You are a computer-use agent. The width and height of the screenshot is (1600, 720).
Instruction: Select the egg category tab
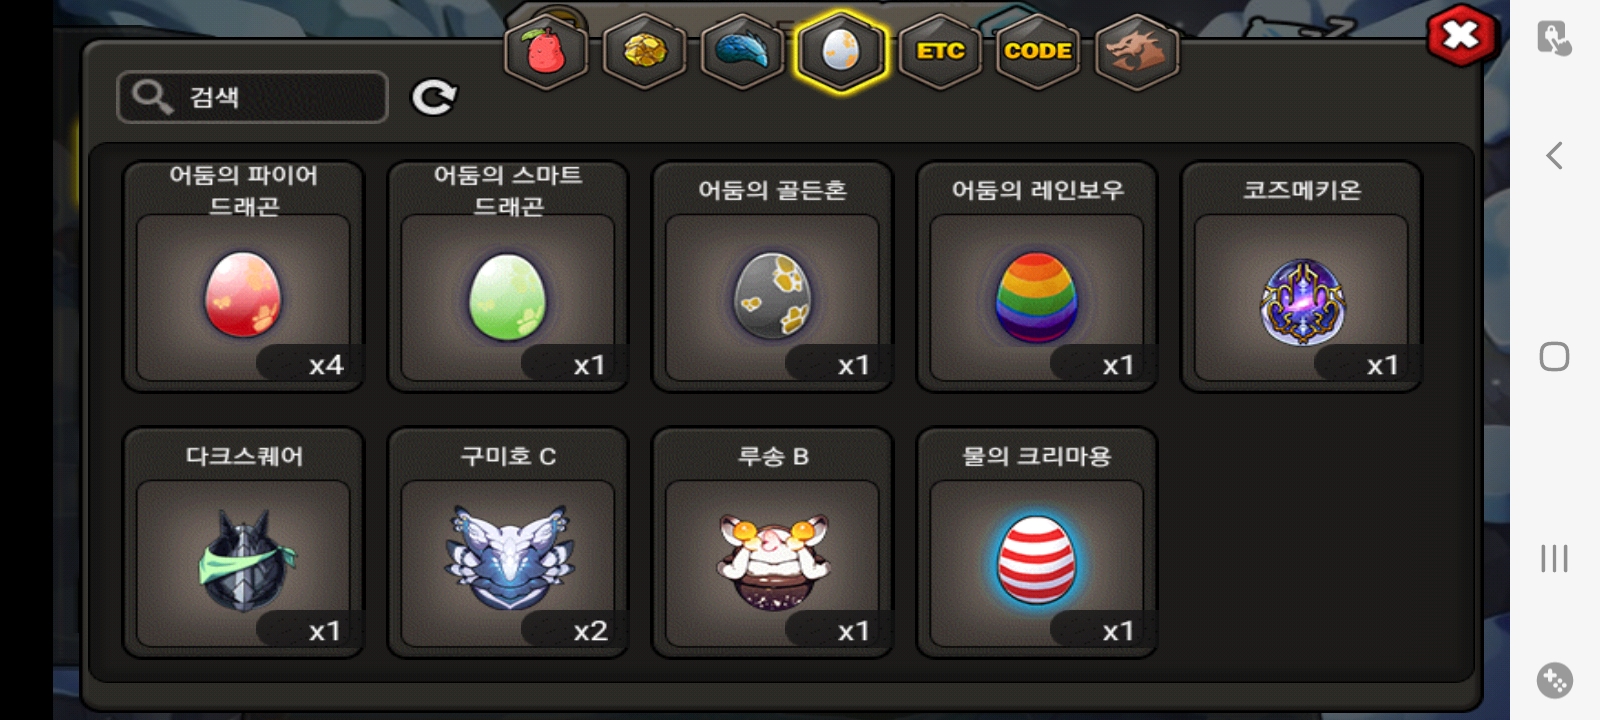(841, 51)
